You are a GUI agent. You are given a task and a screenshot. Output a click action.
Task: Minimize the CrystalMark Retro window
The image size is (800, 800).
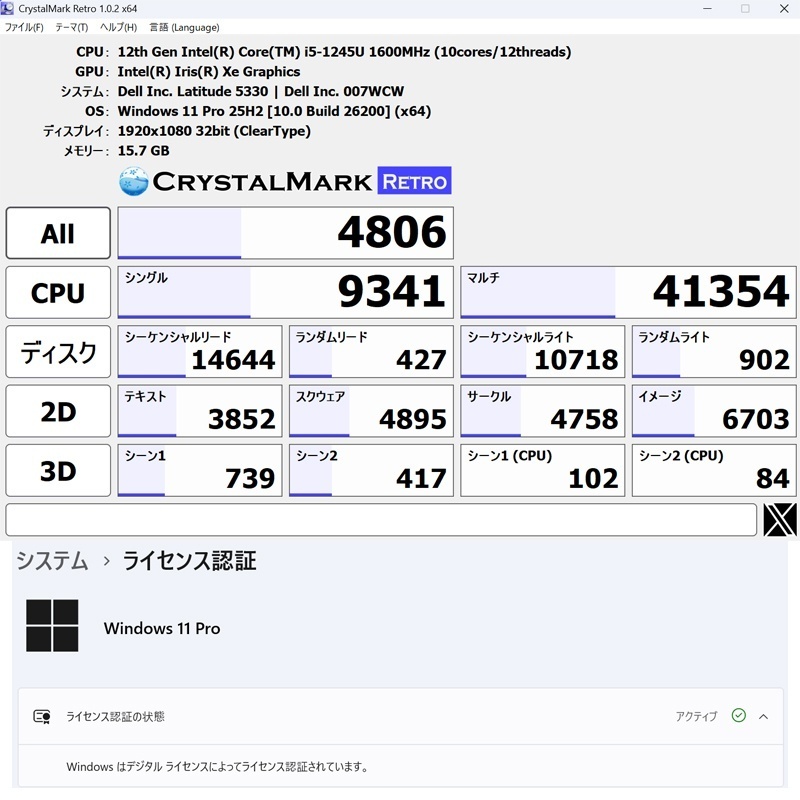coord(707,9)
